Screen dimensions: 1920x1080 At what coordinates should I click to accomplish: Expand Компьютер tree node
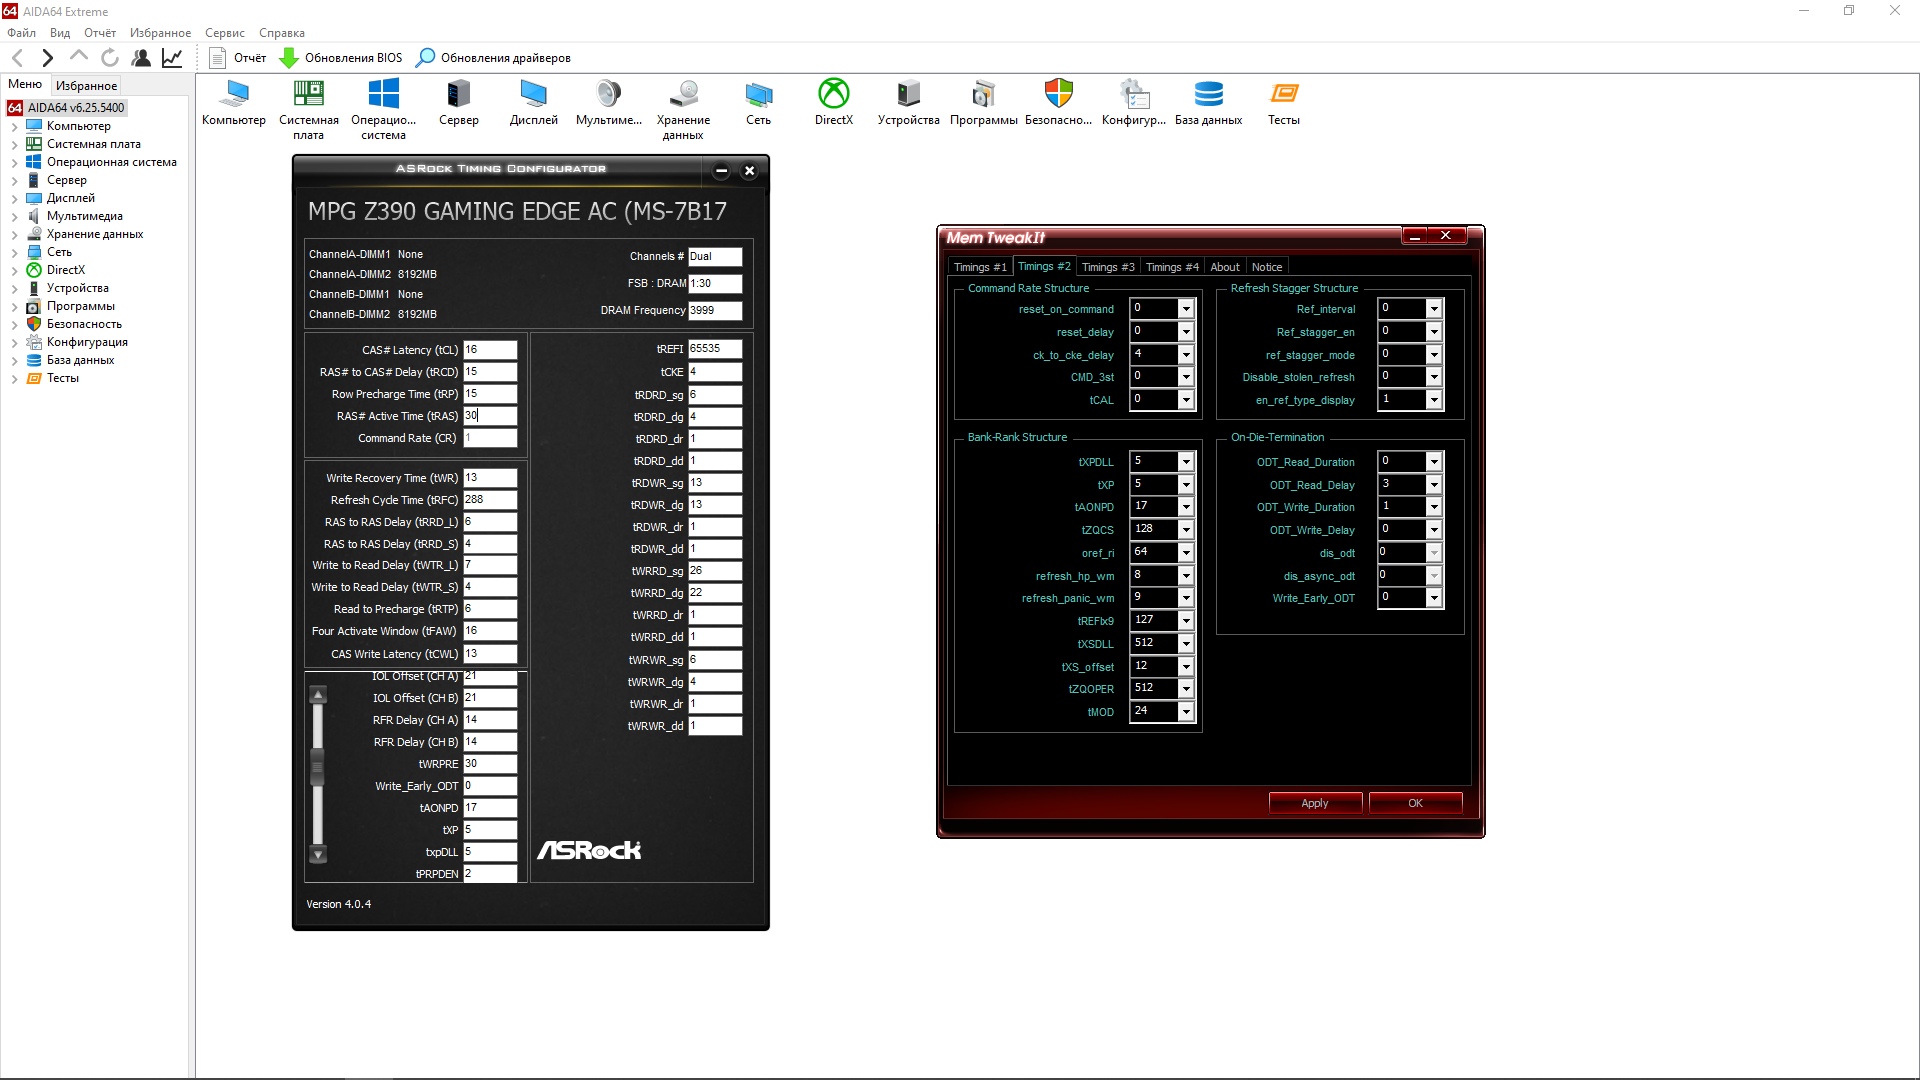pyautogui.click(x=14, y=127)
